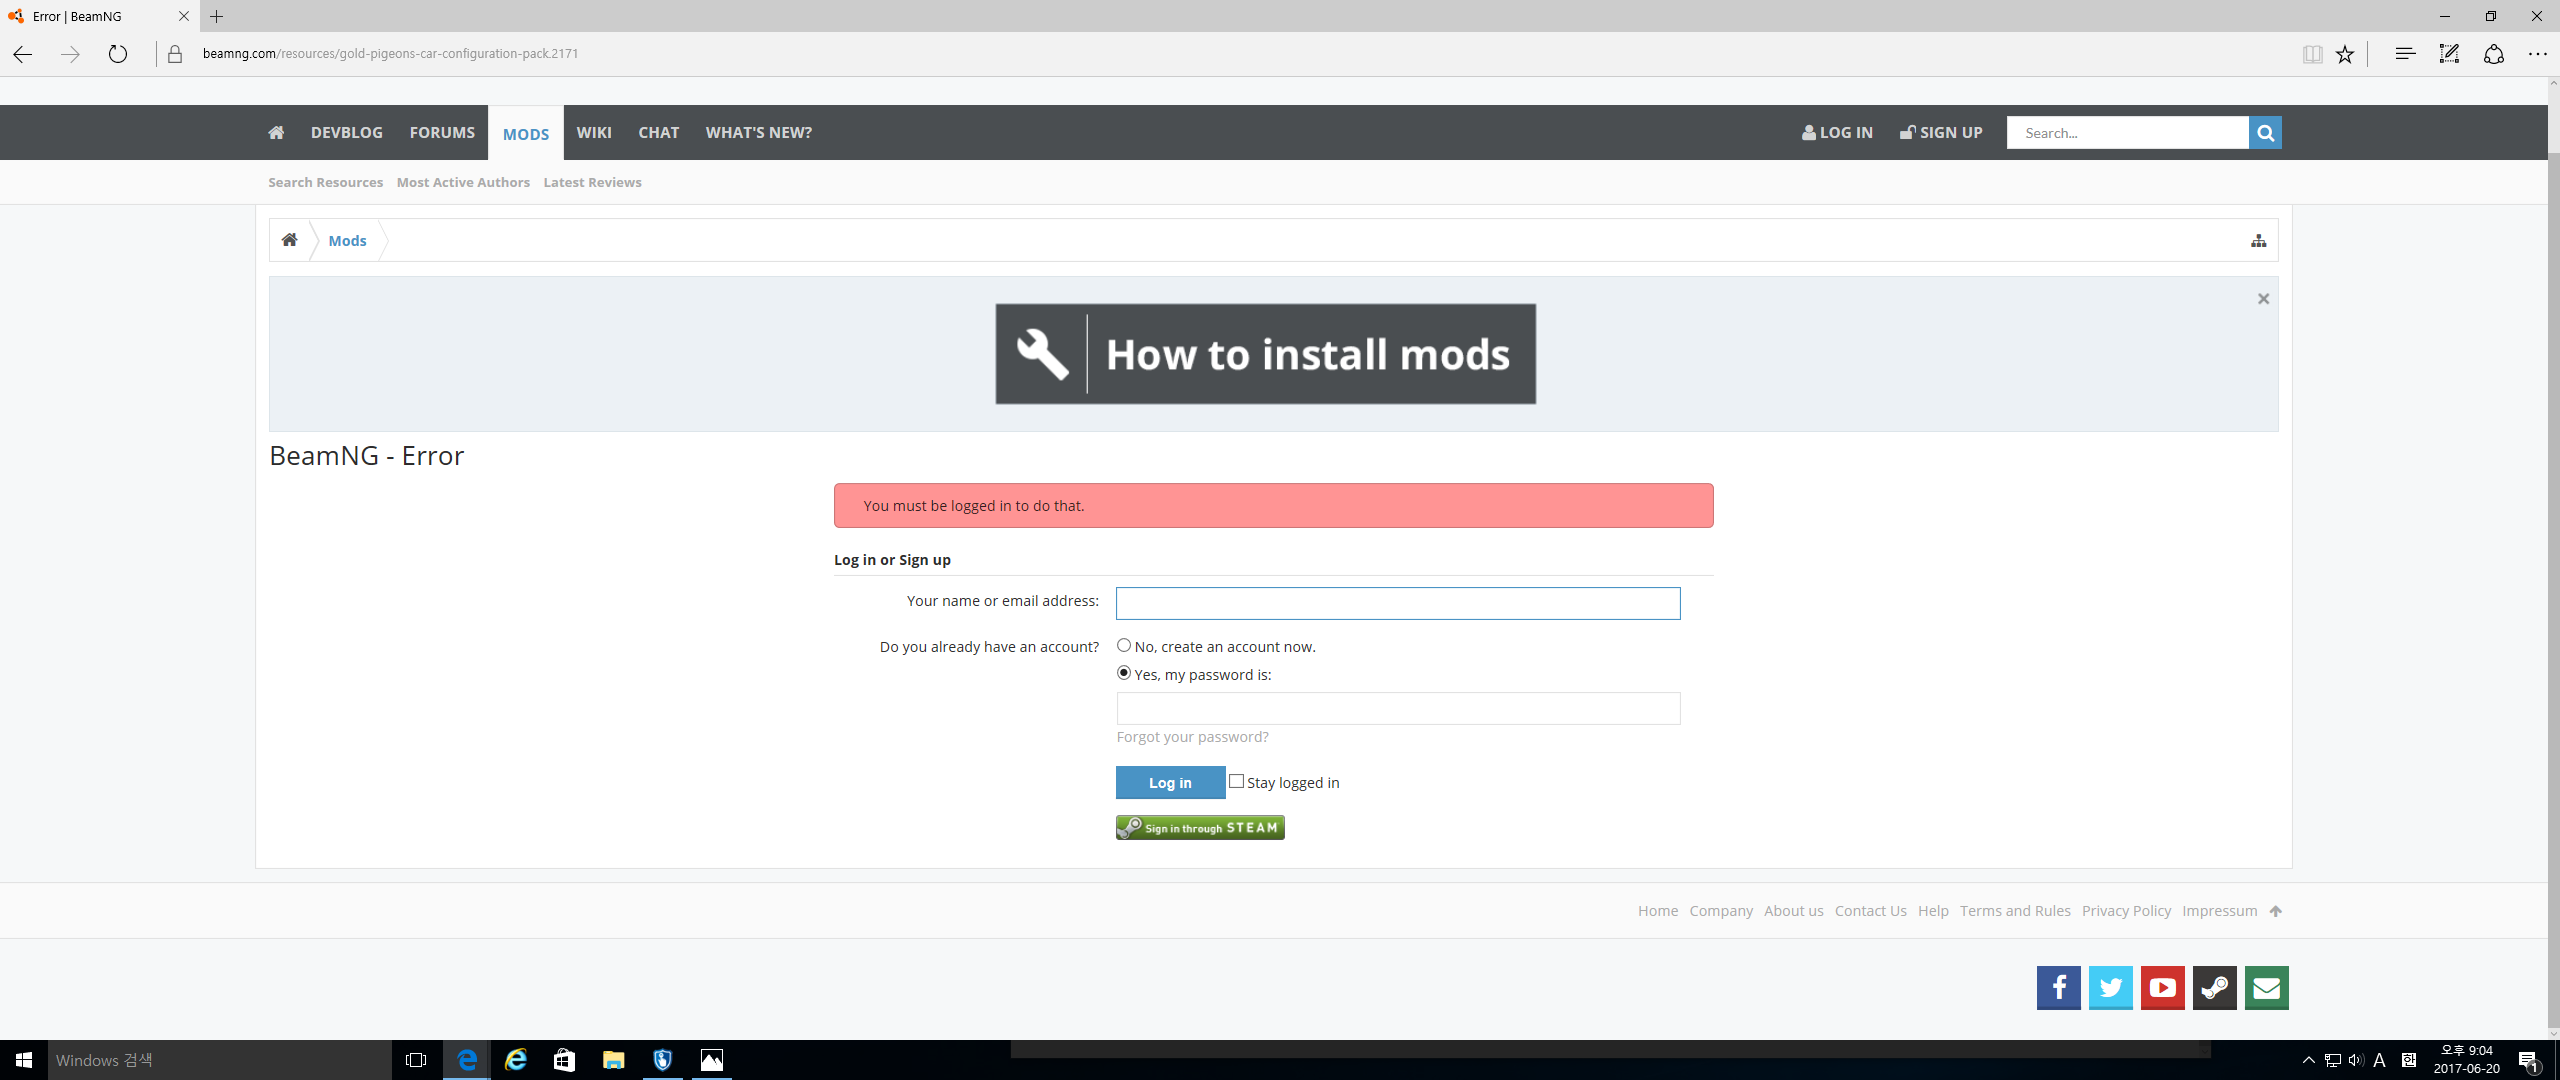Focus the password field
The width and height of the screenshot is (2560, 1080).
click(x=1398, y=709)
